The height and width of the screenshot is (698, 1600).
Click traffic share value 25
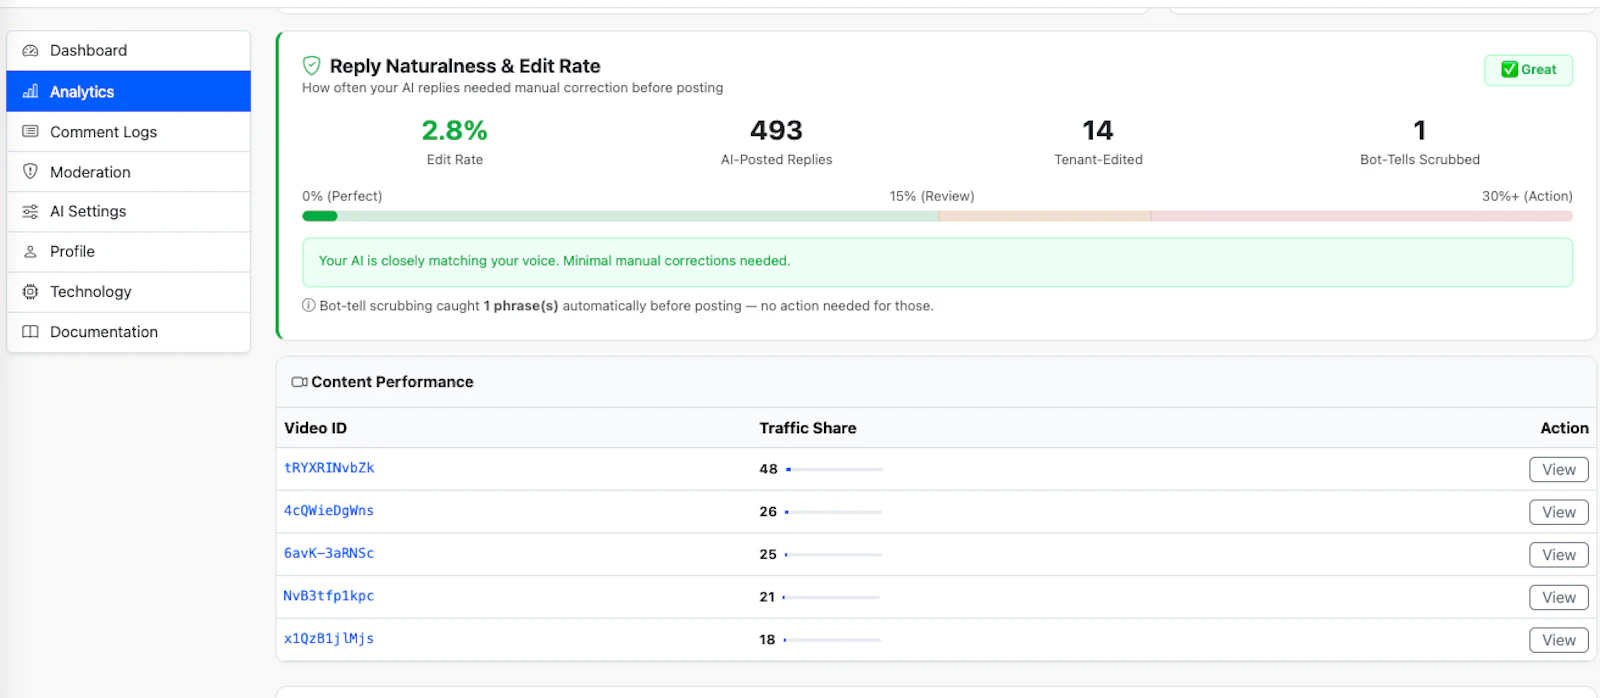[x=768, y=554]
